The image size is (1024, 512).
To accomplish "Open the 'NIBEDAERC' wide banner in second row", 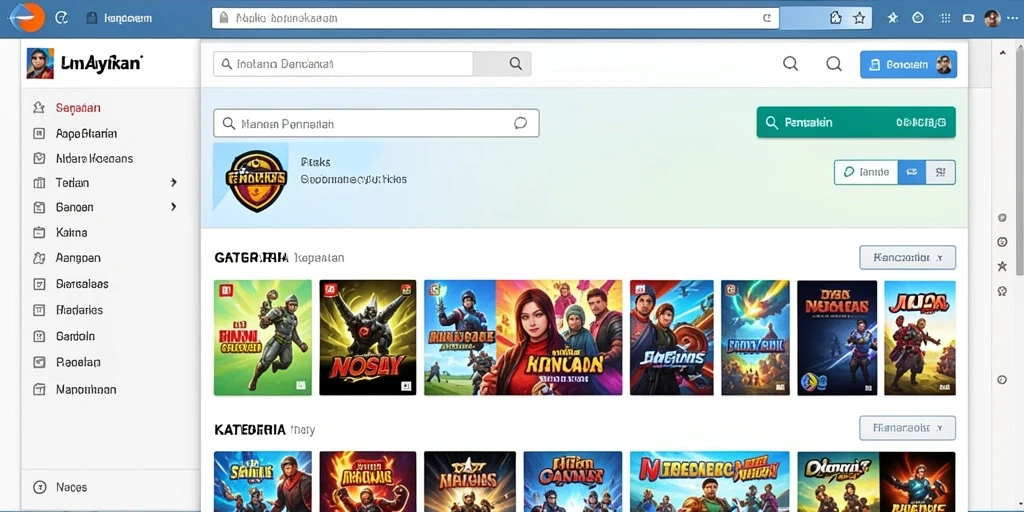I will 709,481.
